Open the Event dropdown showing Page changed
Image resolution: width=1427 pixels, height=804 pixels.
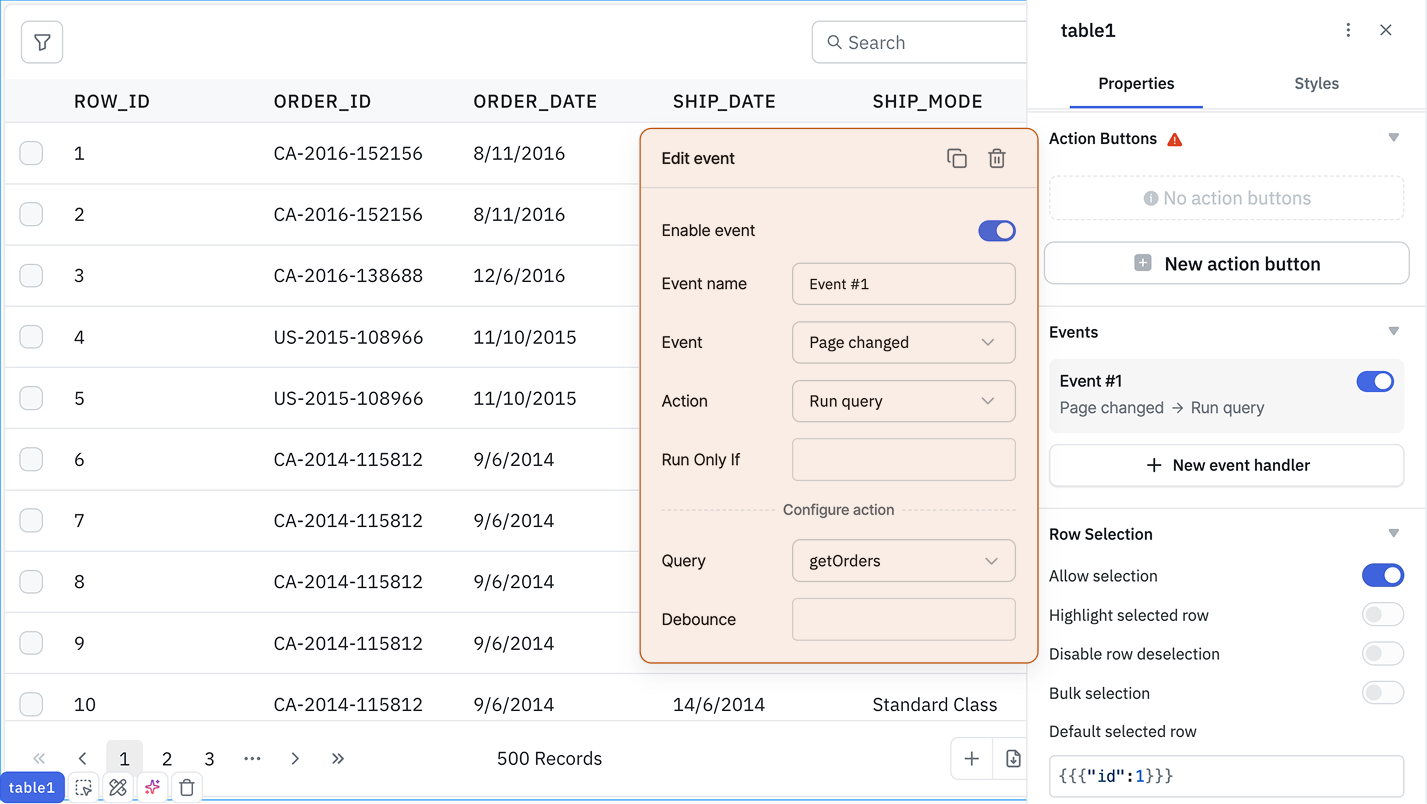904,342
